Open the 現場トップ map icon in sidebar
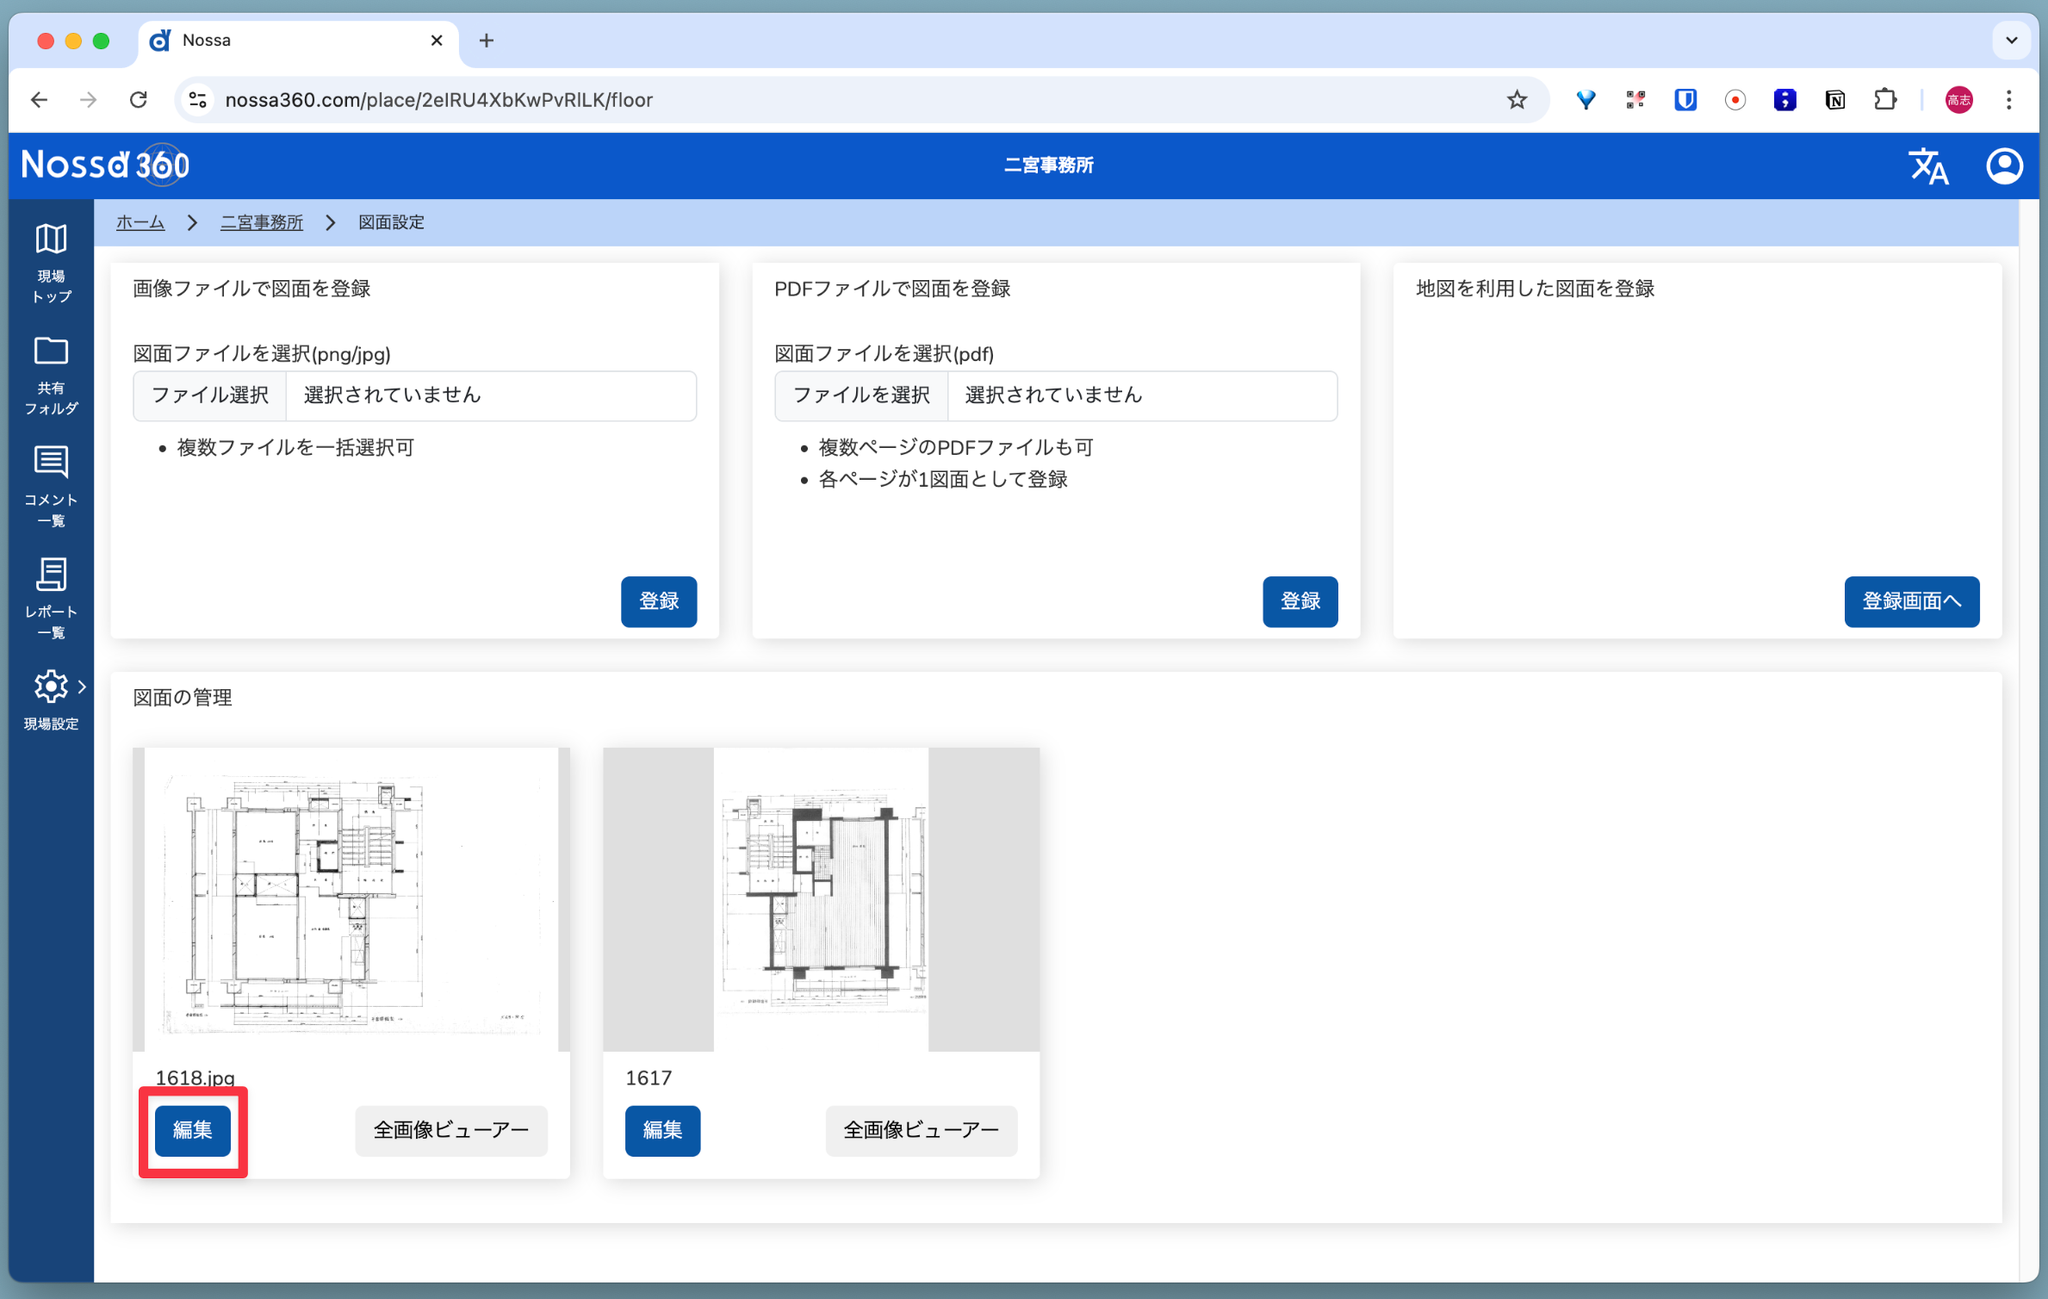This screenshot has height=1299, width=2048. [x=51, y=240]
